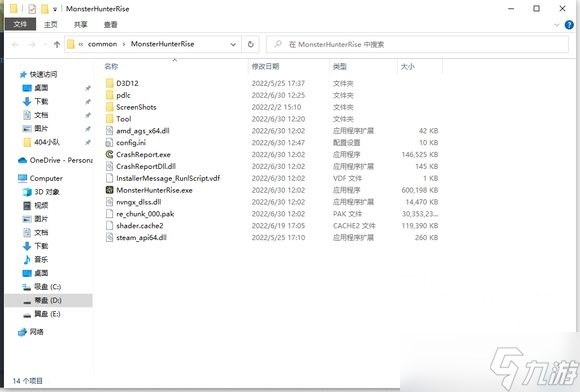Click the shader.cache2 file name
Image resolution: width=580 pixels, height=392 pixels.
tap(140, 226)
